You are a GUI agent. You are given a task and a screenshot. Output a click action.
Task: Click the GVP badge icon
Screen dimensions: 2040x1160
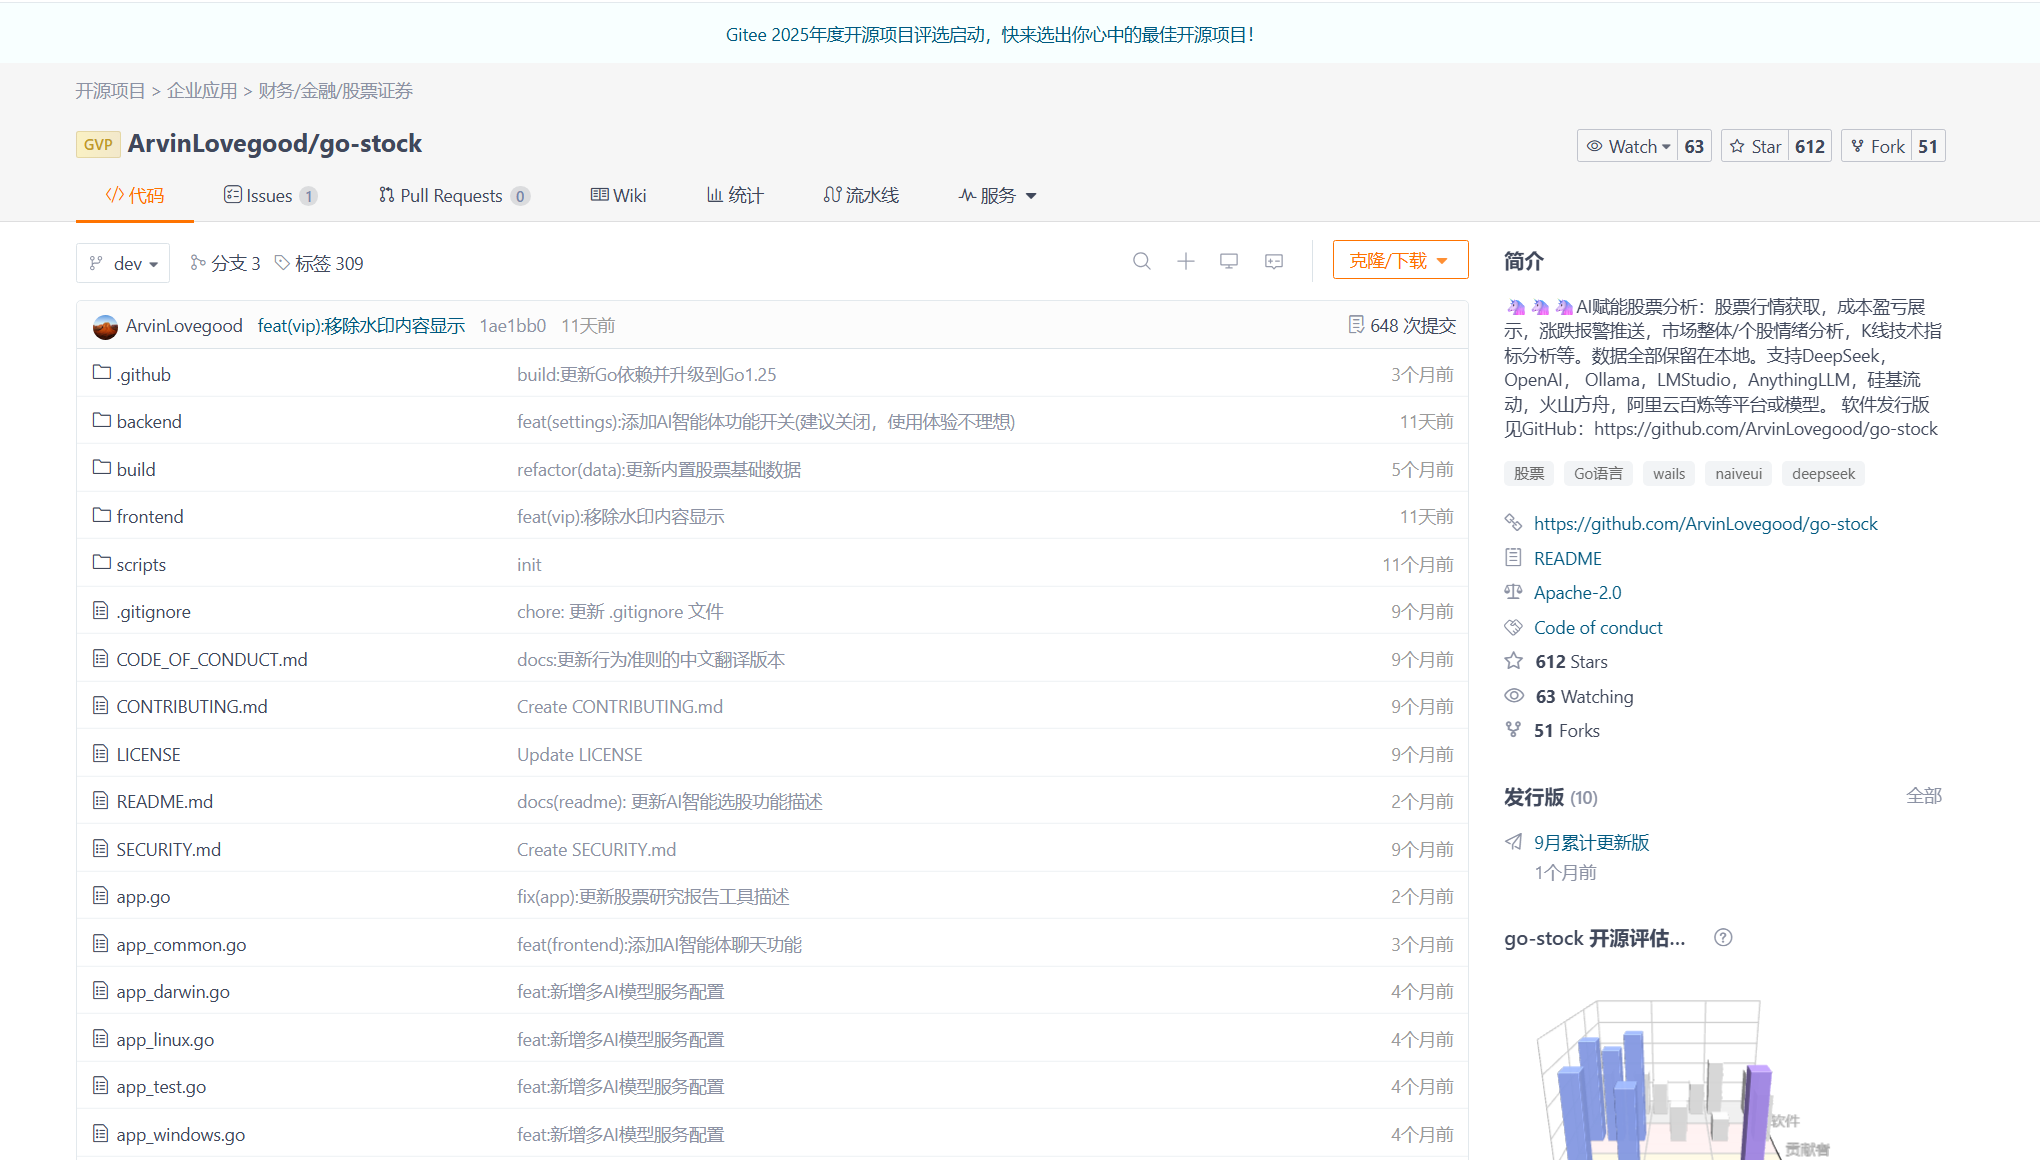click(x=98, y=144)
